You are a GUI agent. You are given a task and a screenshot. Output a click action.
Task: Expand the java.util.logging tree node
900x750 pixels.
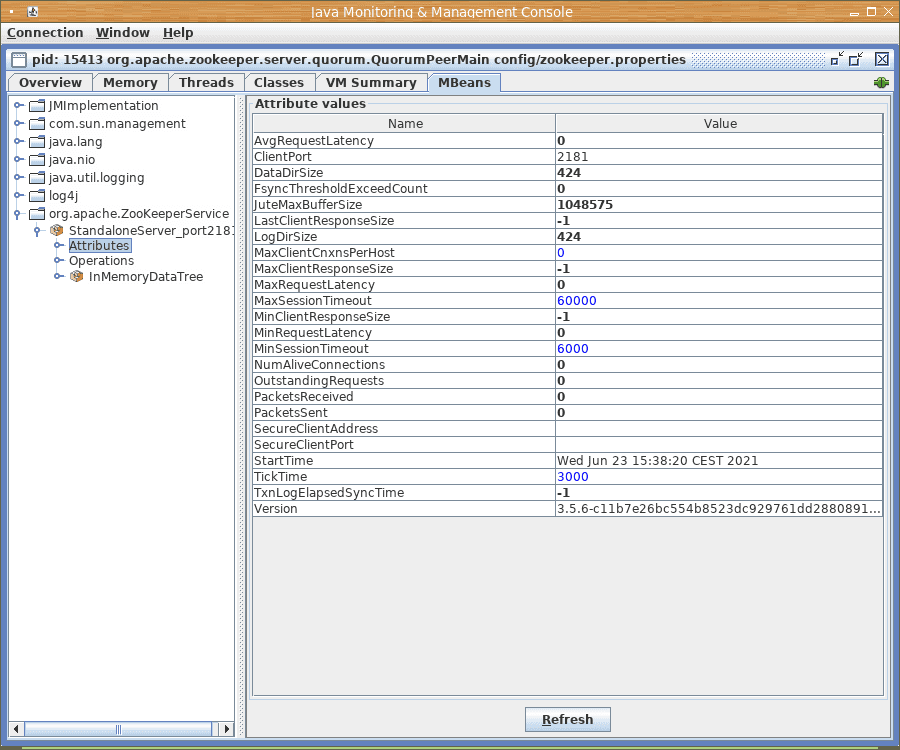(18, 178)
